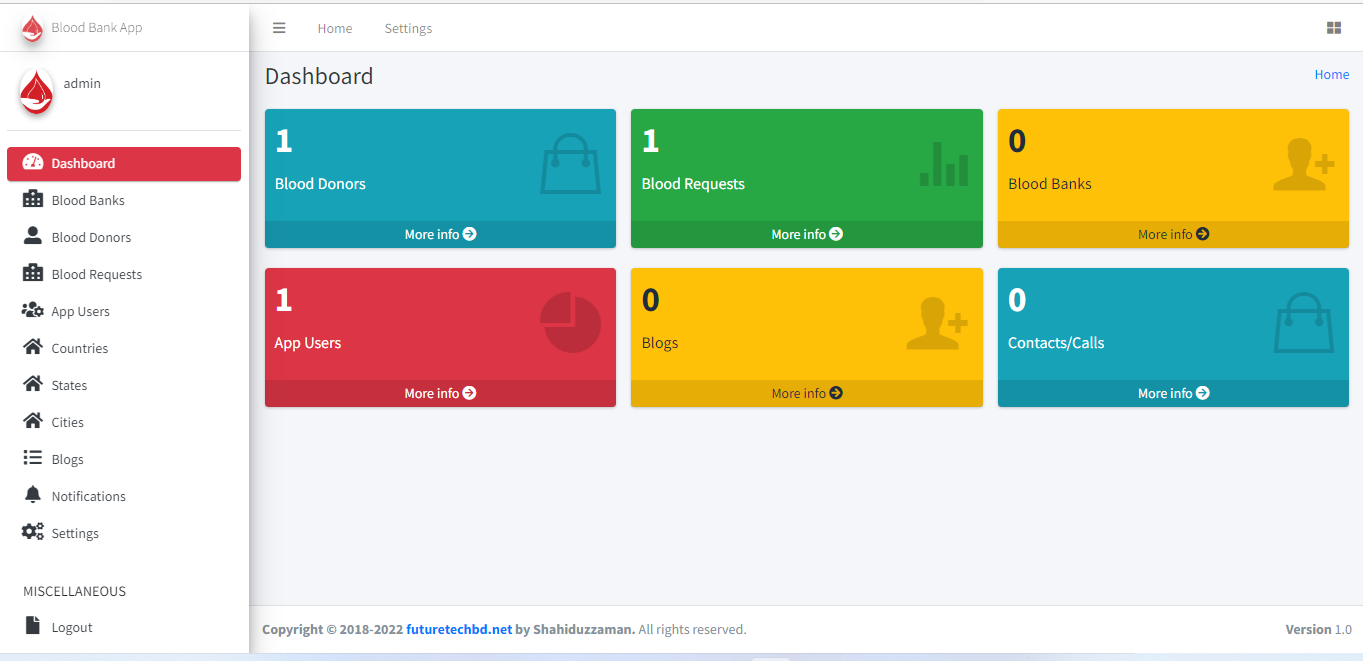Go to Home in top navigation bar
This screenshot has height=661, width=1363.
(335, 28)
